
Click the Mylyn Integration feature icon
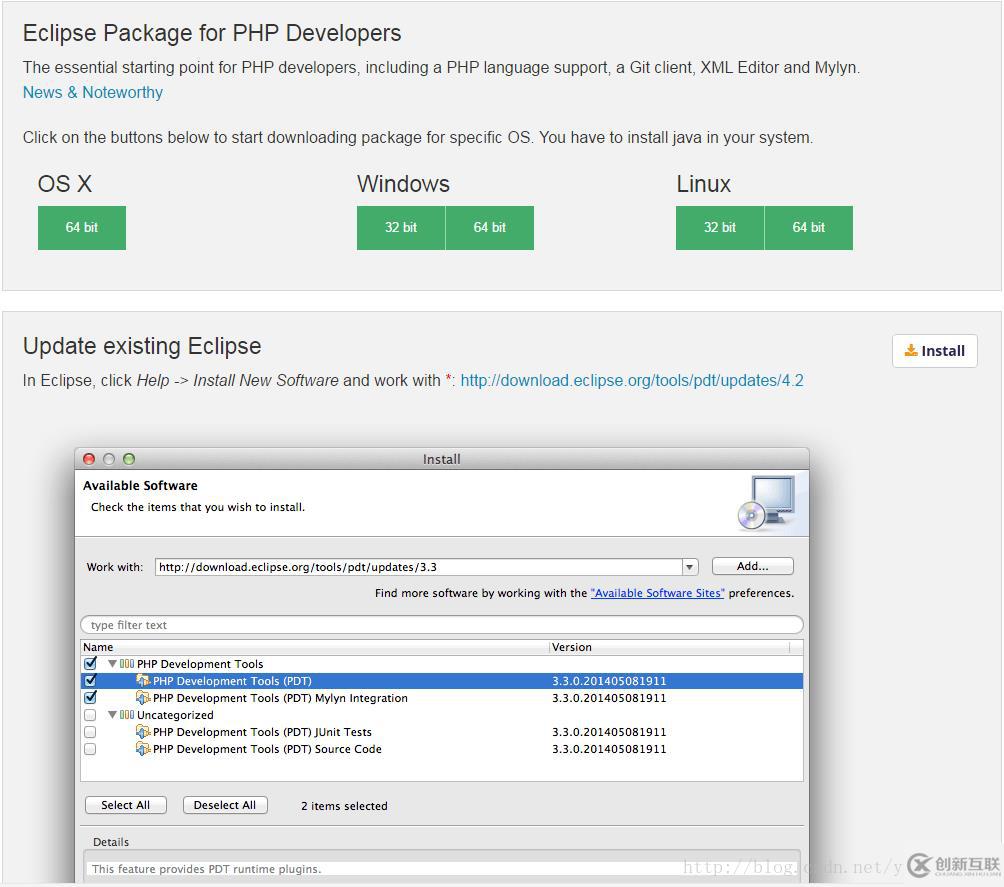pyautogui.click(x=143, y=698)
